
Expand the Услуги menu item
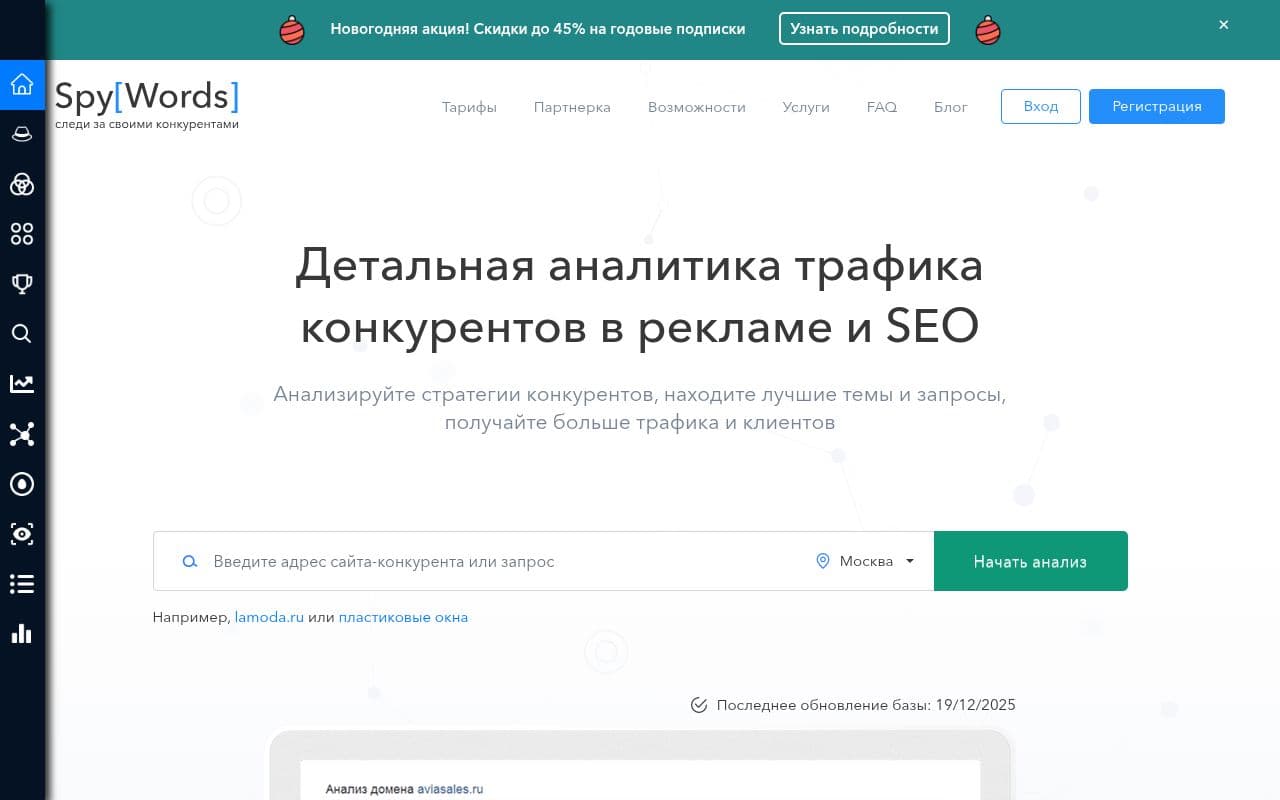click(x=805, y=107)
